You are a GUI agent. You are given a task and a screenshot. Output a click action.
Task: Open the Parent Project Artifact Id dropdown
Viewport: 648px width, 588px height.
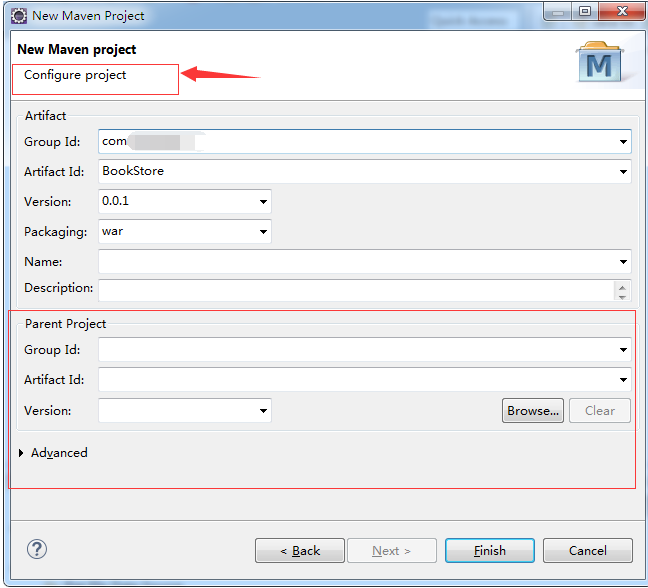[x=623, y=380]
